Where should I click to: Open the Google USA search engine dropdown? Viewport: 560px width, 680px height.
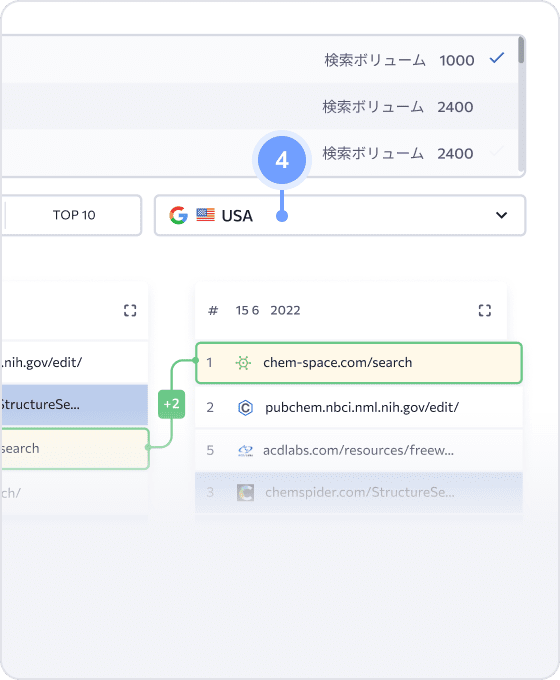pos(340,215)
